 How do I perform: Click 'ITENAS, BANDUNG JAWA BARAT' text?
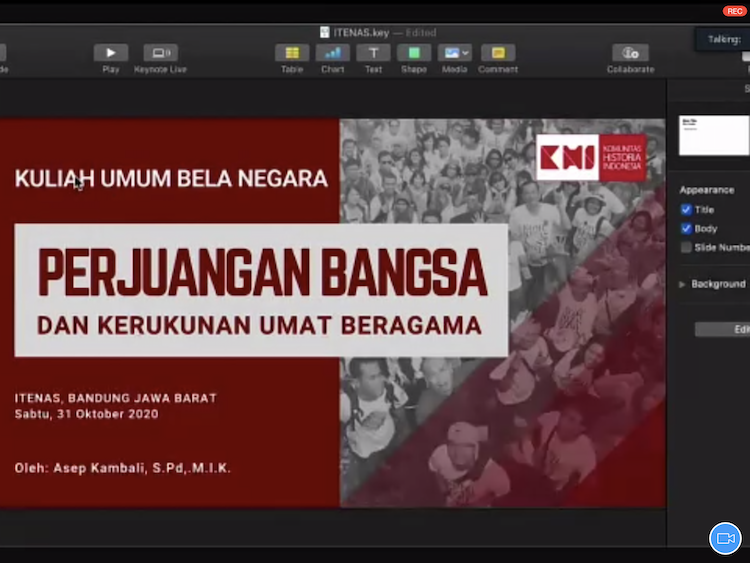click(116, 398)
